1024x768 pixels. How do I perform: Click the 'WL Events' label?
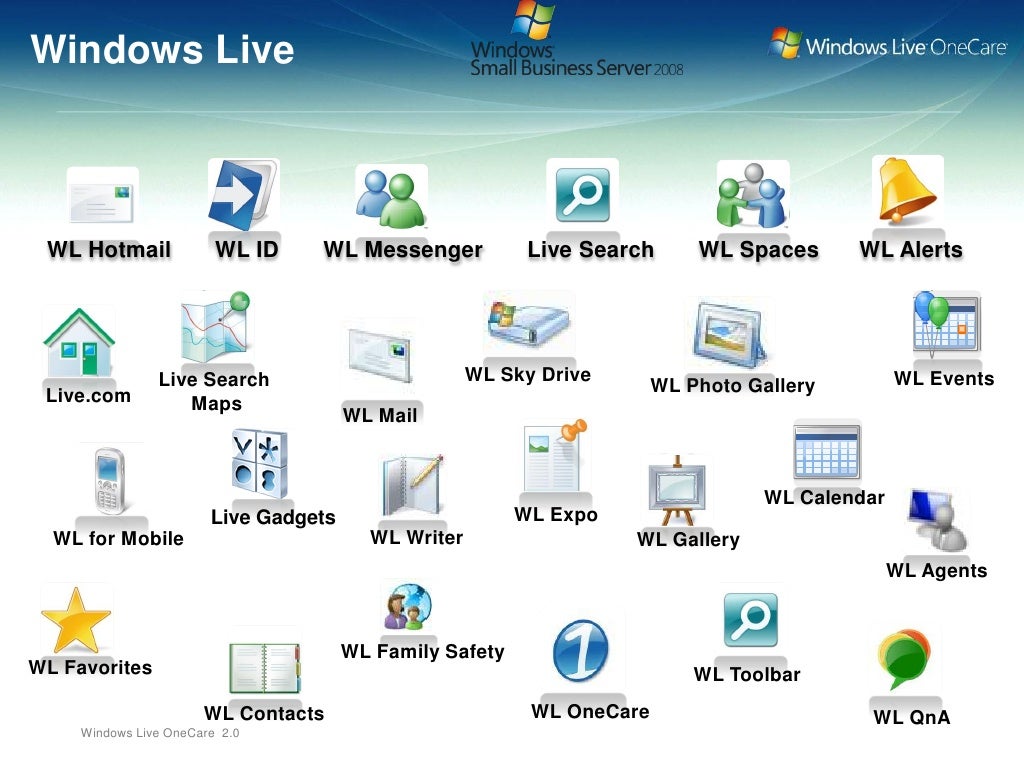pos(944,379)
